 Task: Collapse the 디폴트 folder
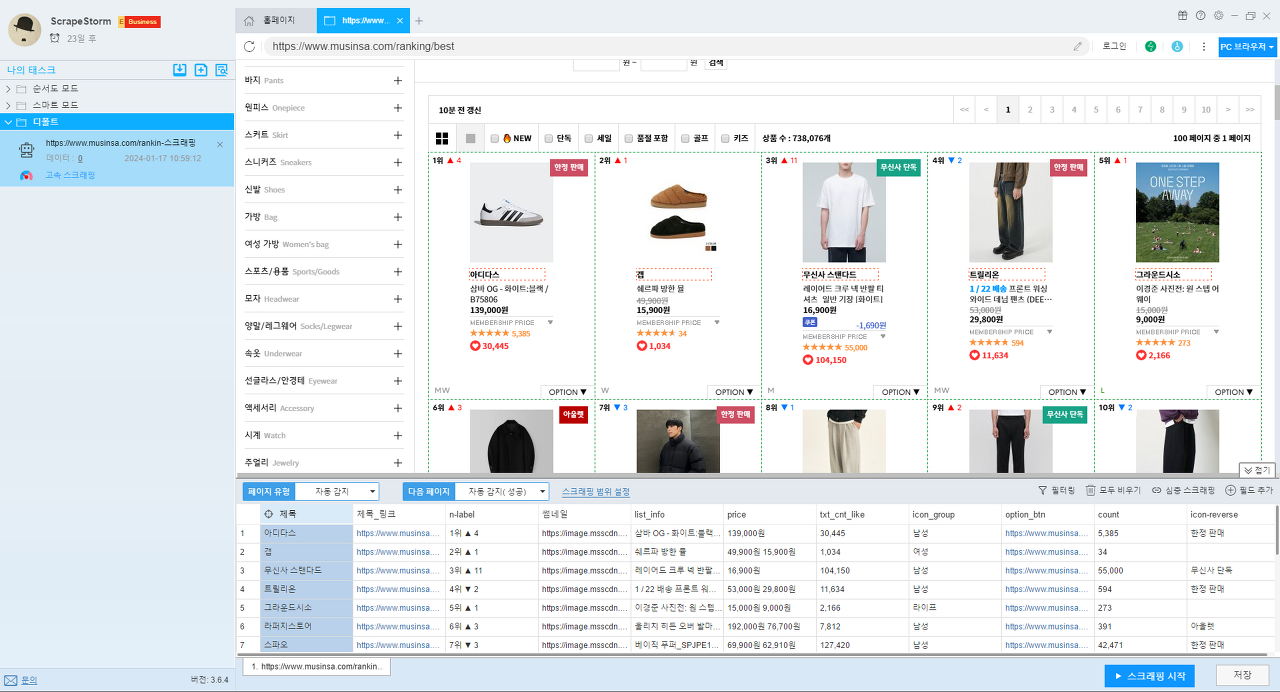point(9,121)
